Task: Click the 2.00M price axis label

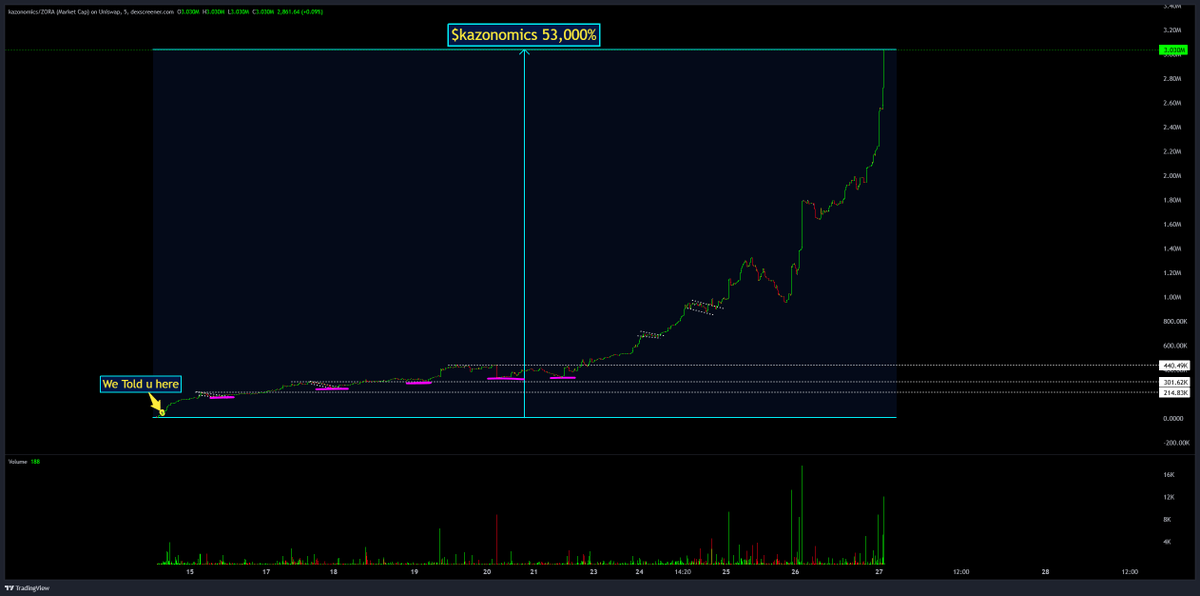Action: tap(1172, 176)
